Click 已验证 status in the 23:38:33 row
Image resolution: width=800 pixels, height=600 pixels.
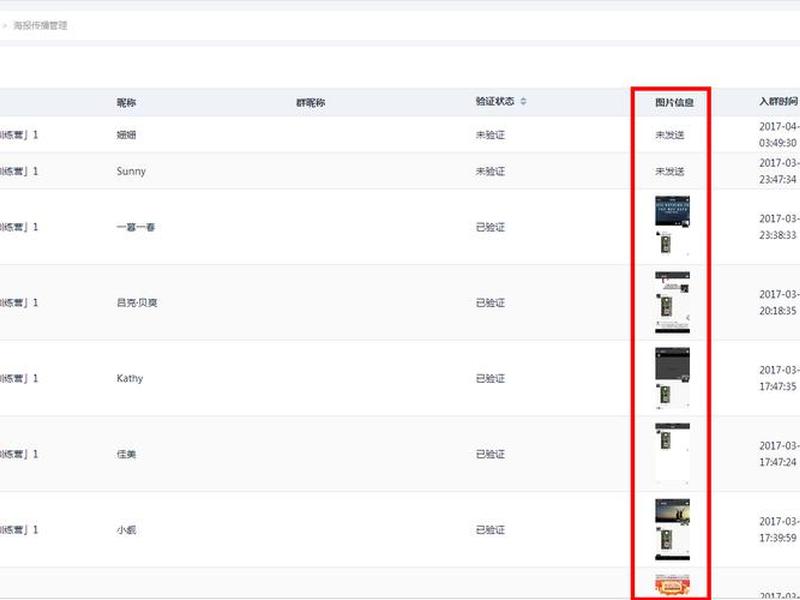[x=490, y=227]
